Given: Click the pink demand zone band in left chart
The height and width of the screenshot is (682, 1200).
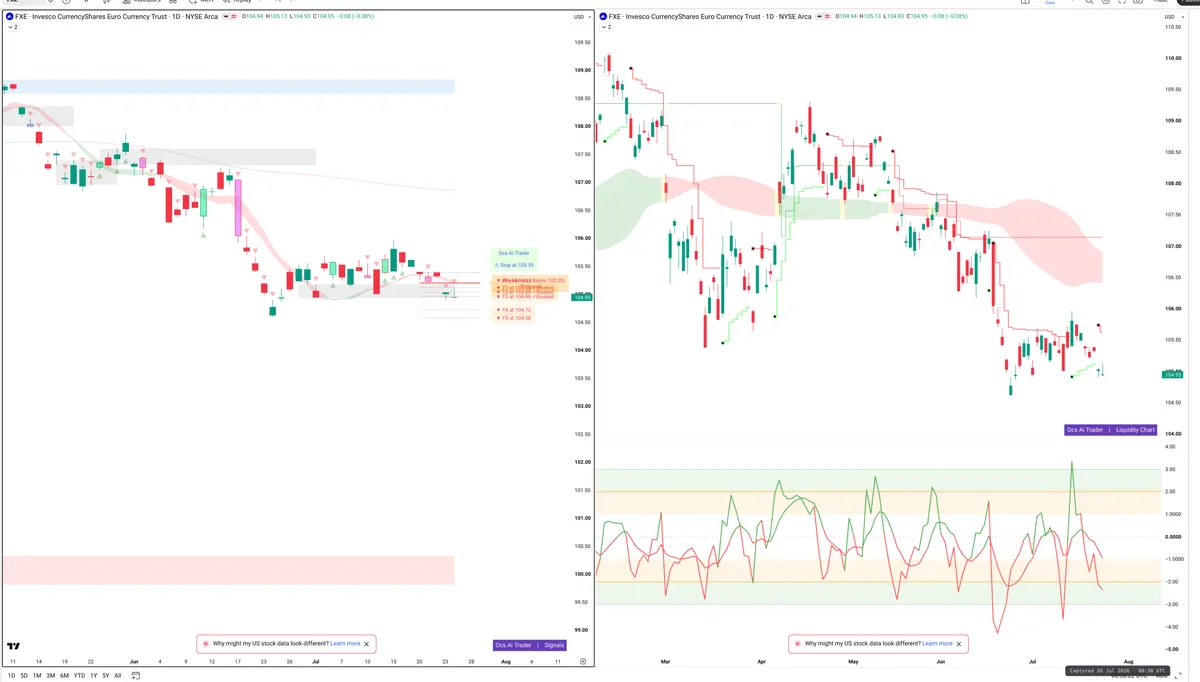Looking at the screenshot, I should [229, 570].
